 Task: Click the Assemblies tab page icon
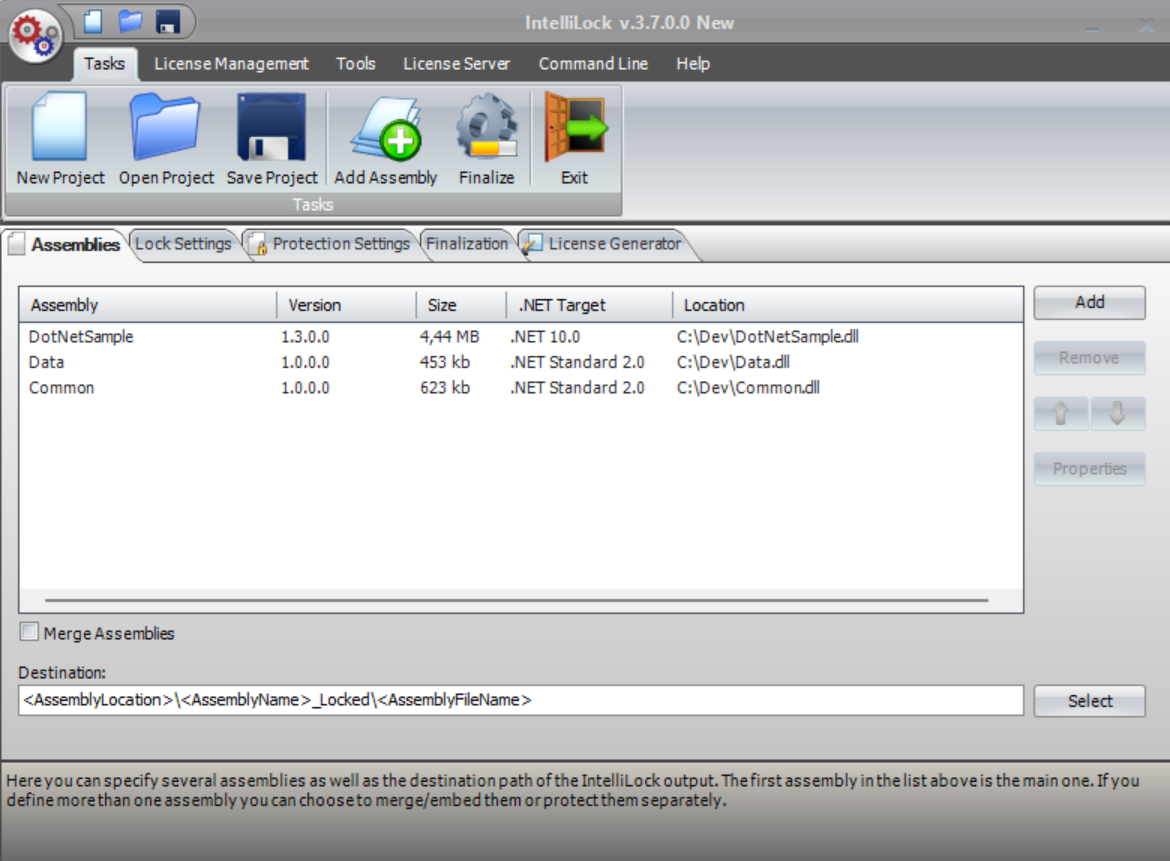pos(16,245)
